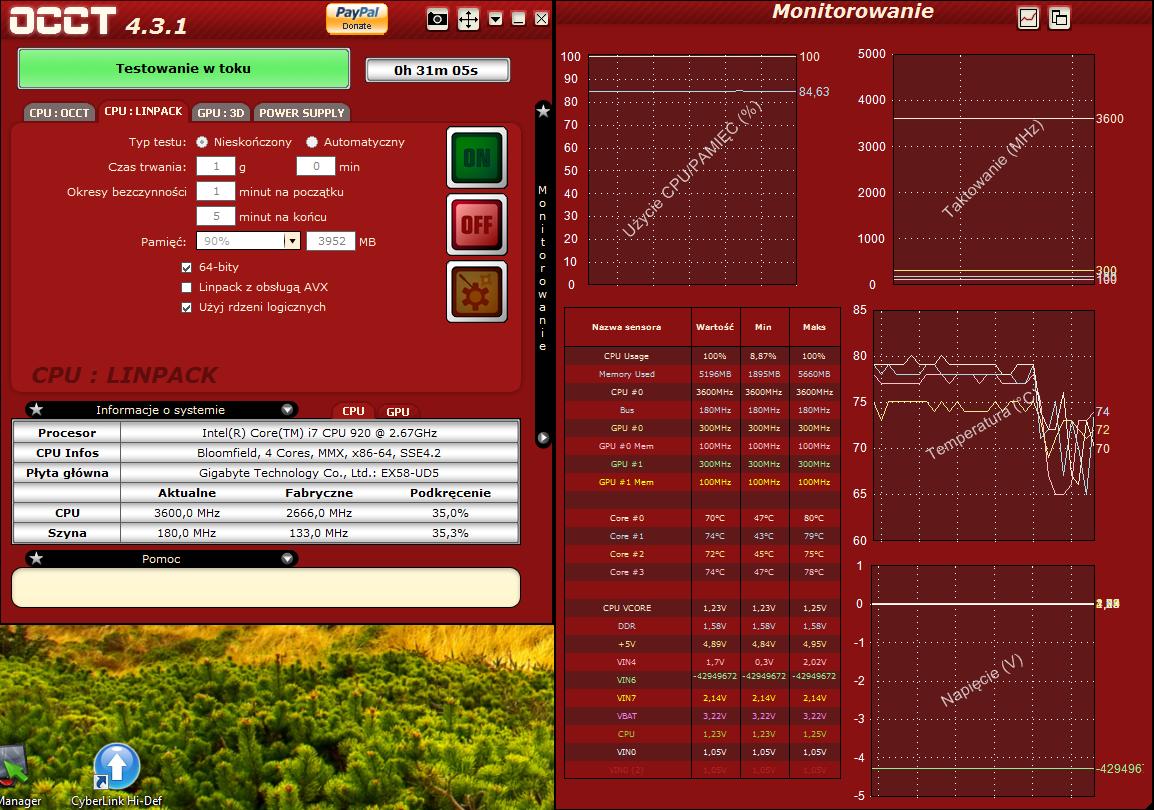
Task: Click the arrow below the vertical Monitorowanie label
Action: point(543,438)
